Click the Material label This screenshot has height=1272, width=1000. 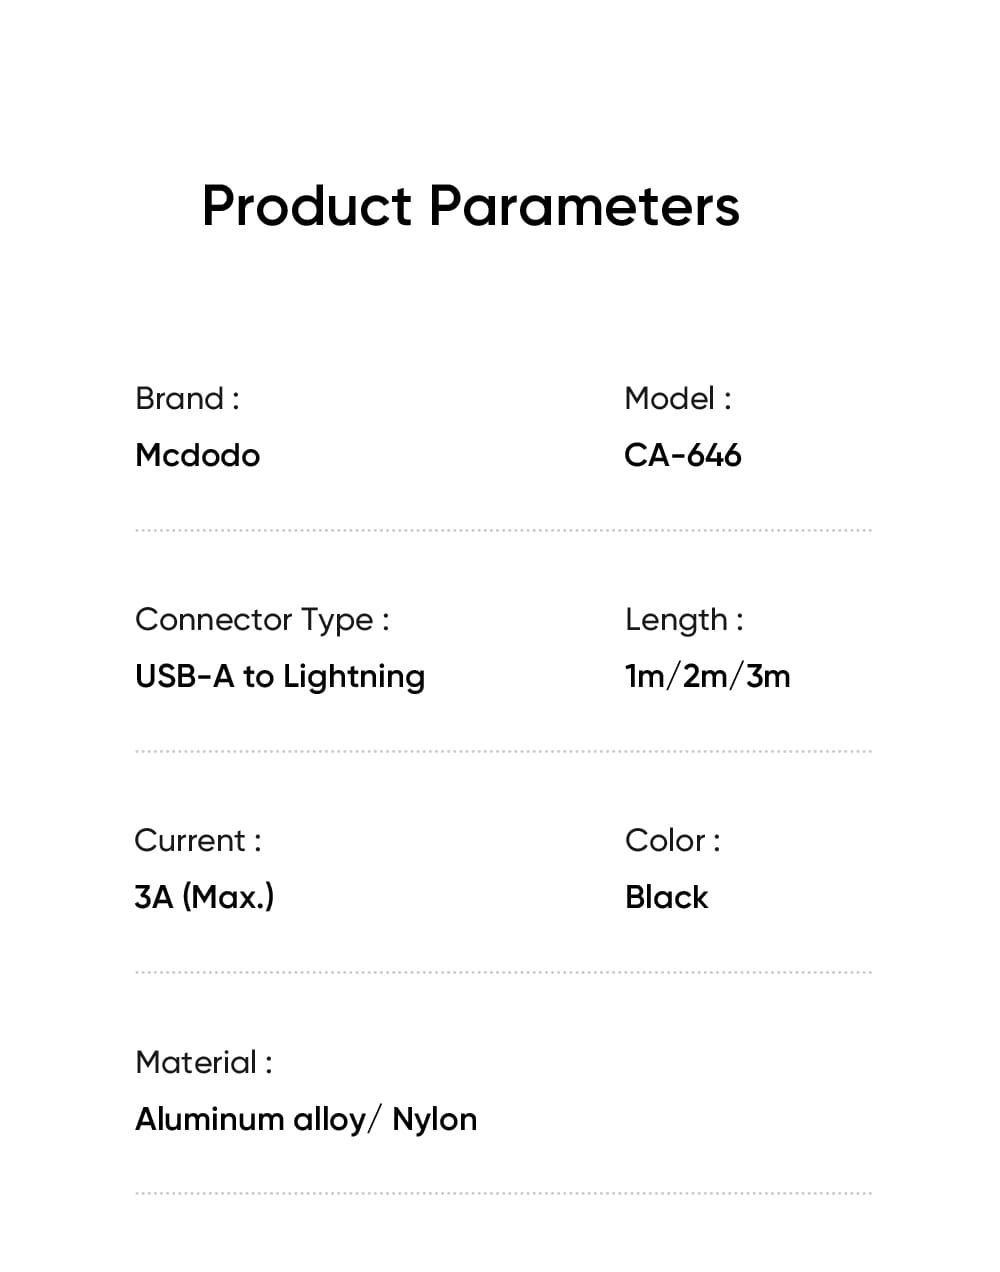coord(203,1062)
